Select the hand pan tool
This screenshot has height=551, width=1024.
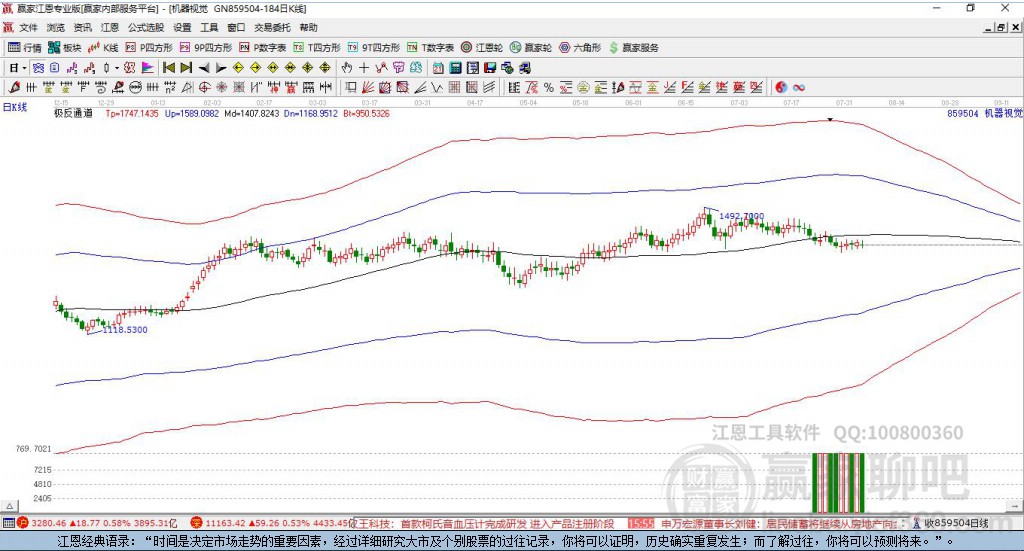point(347,68)
